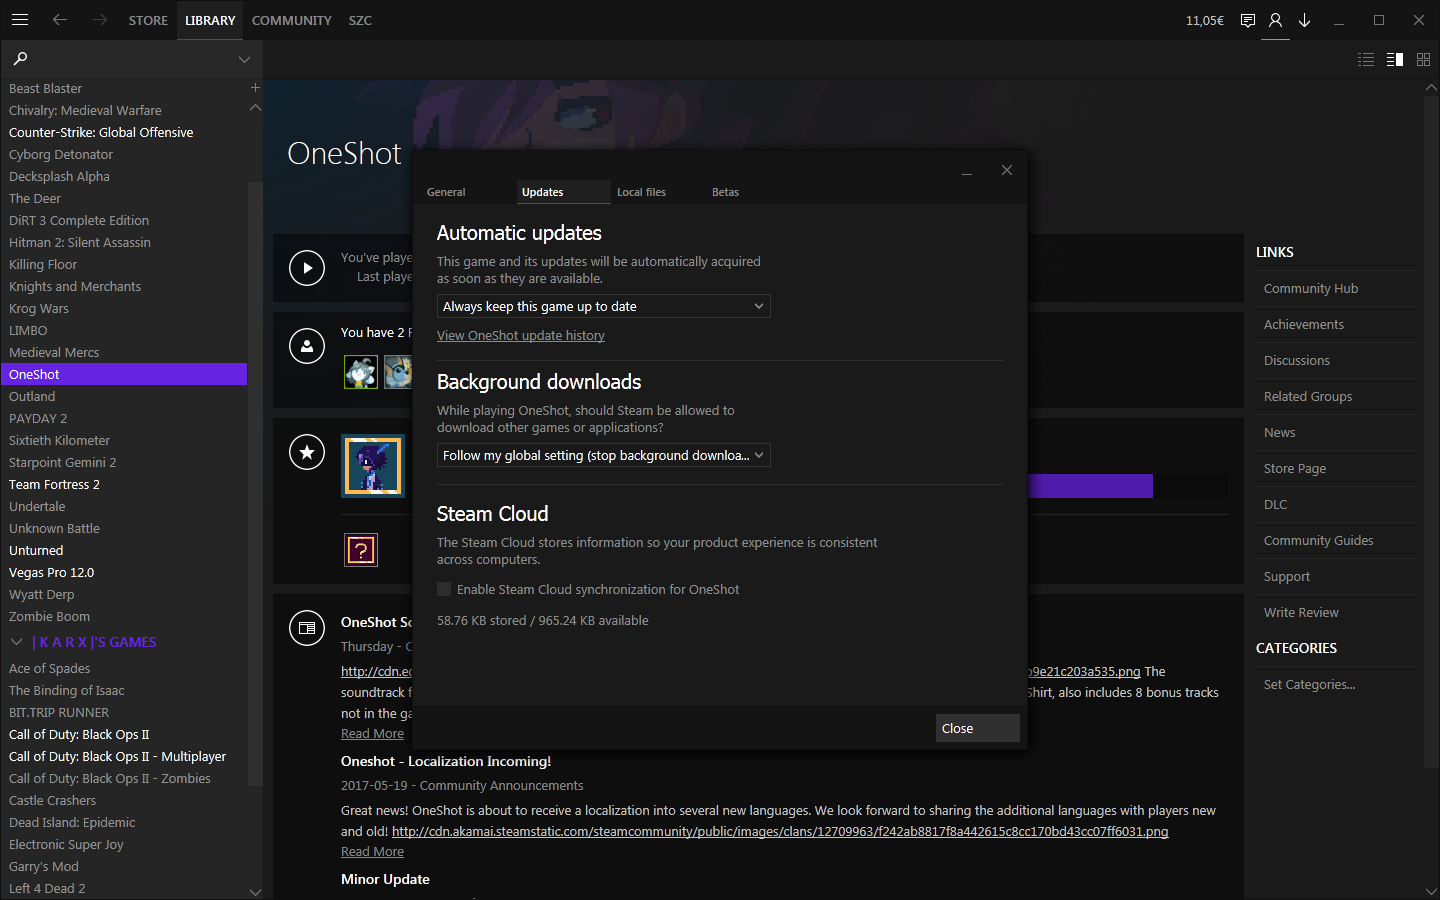Select Counter-Strike: Global Offensive in library

point(101,132)
